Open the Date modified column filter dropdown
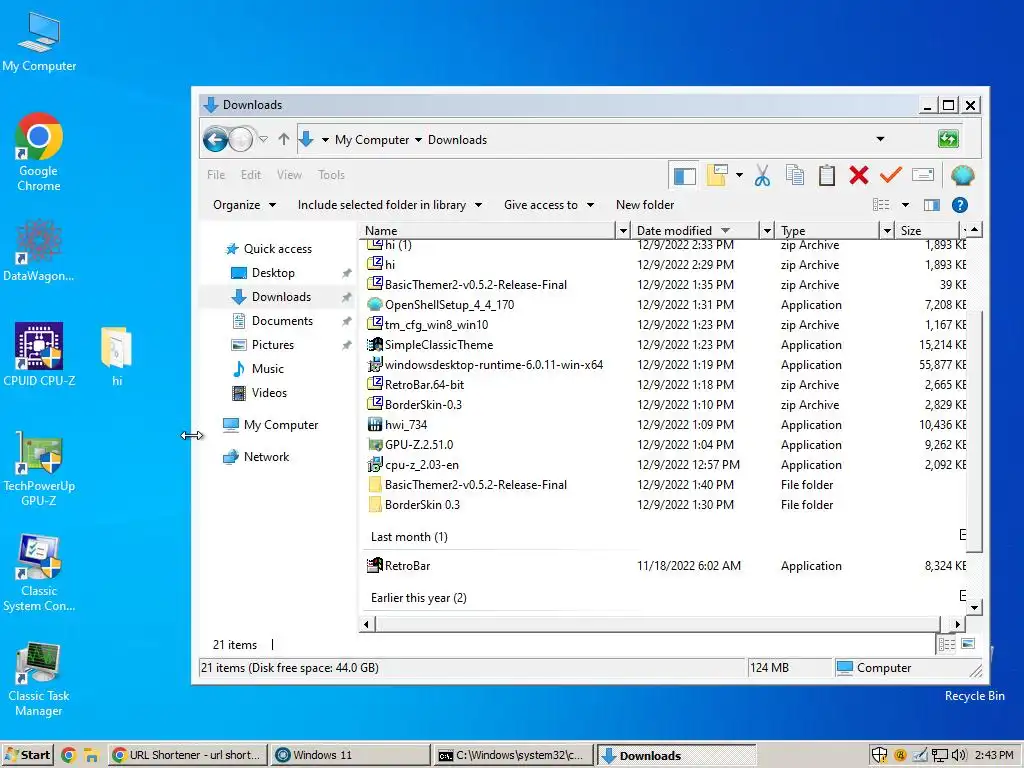Screen dimensions: 1024x768 coord(768,231)
